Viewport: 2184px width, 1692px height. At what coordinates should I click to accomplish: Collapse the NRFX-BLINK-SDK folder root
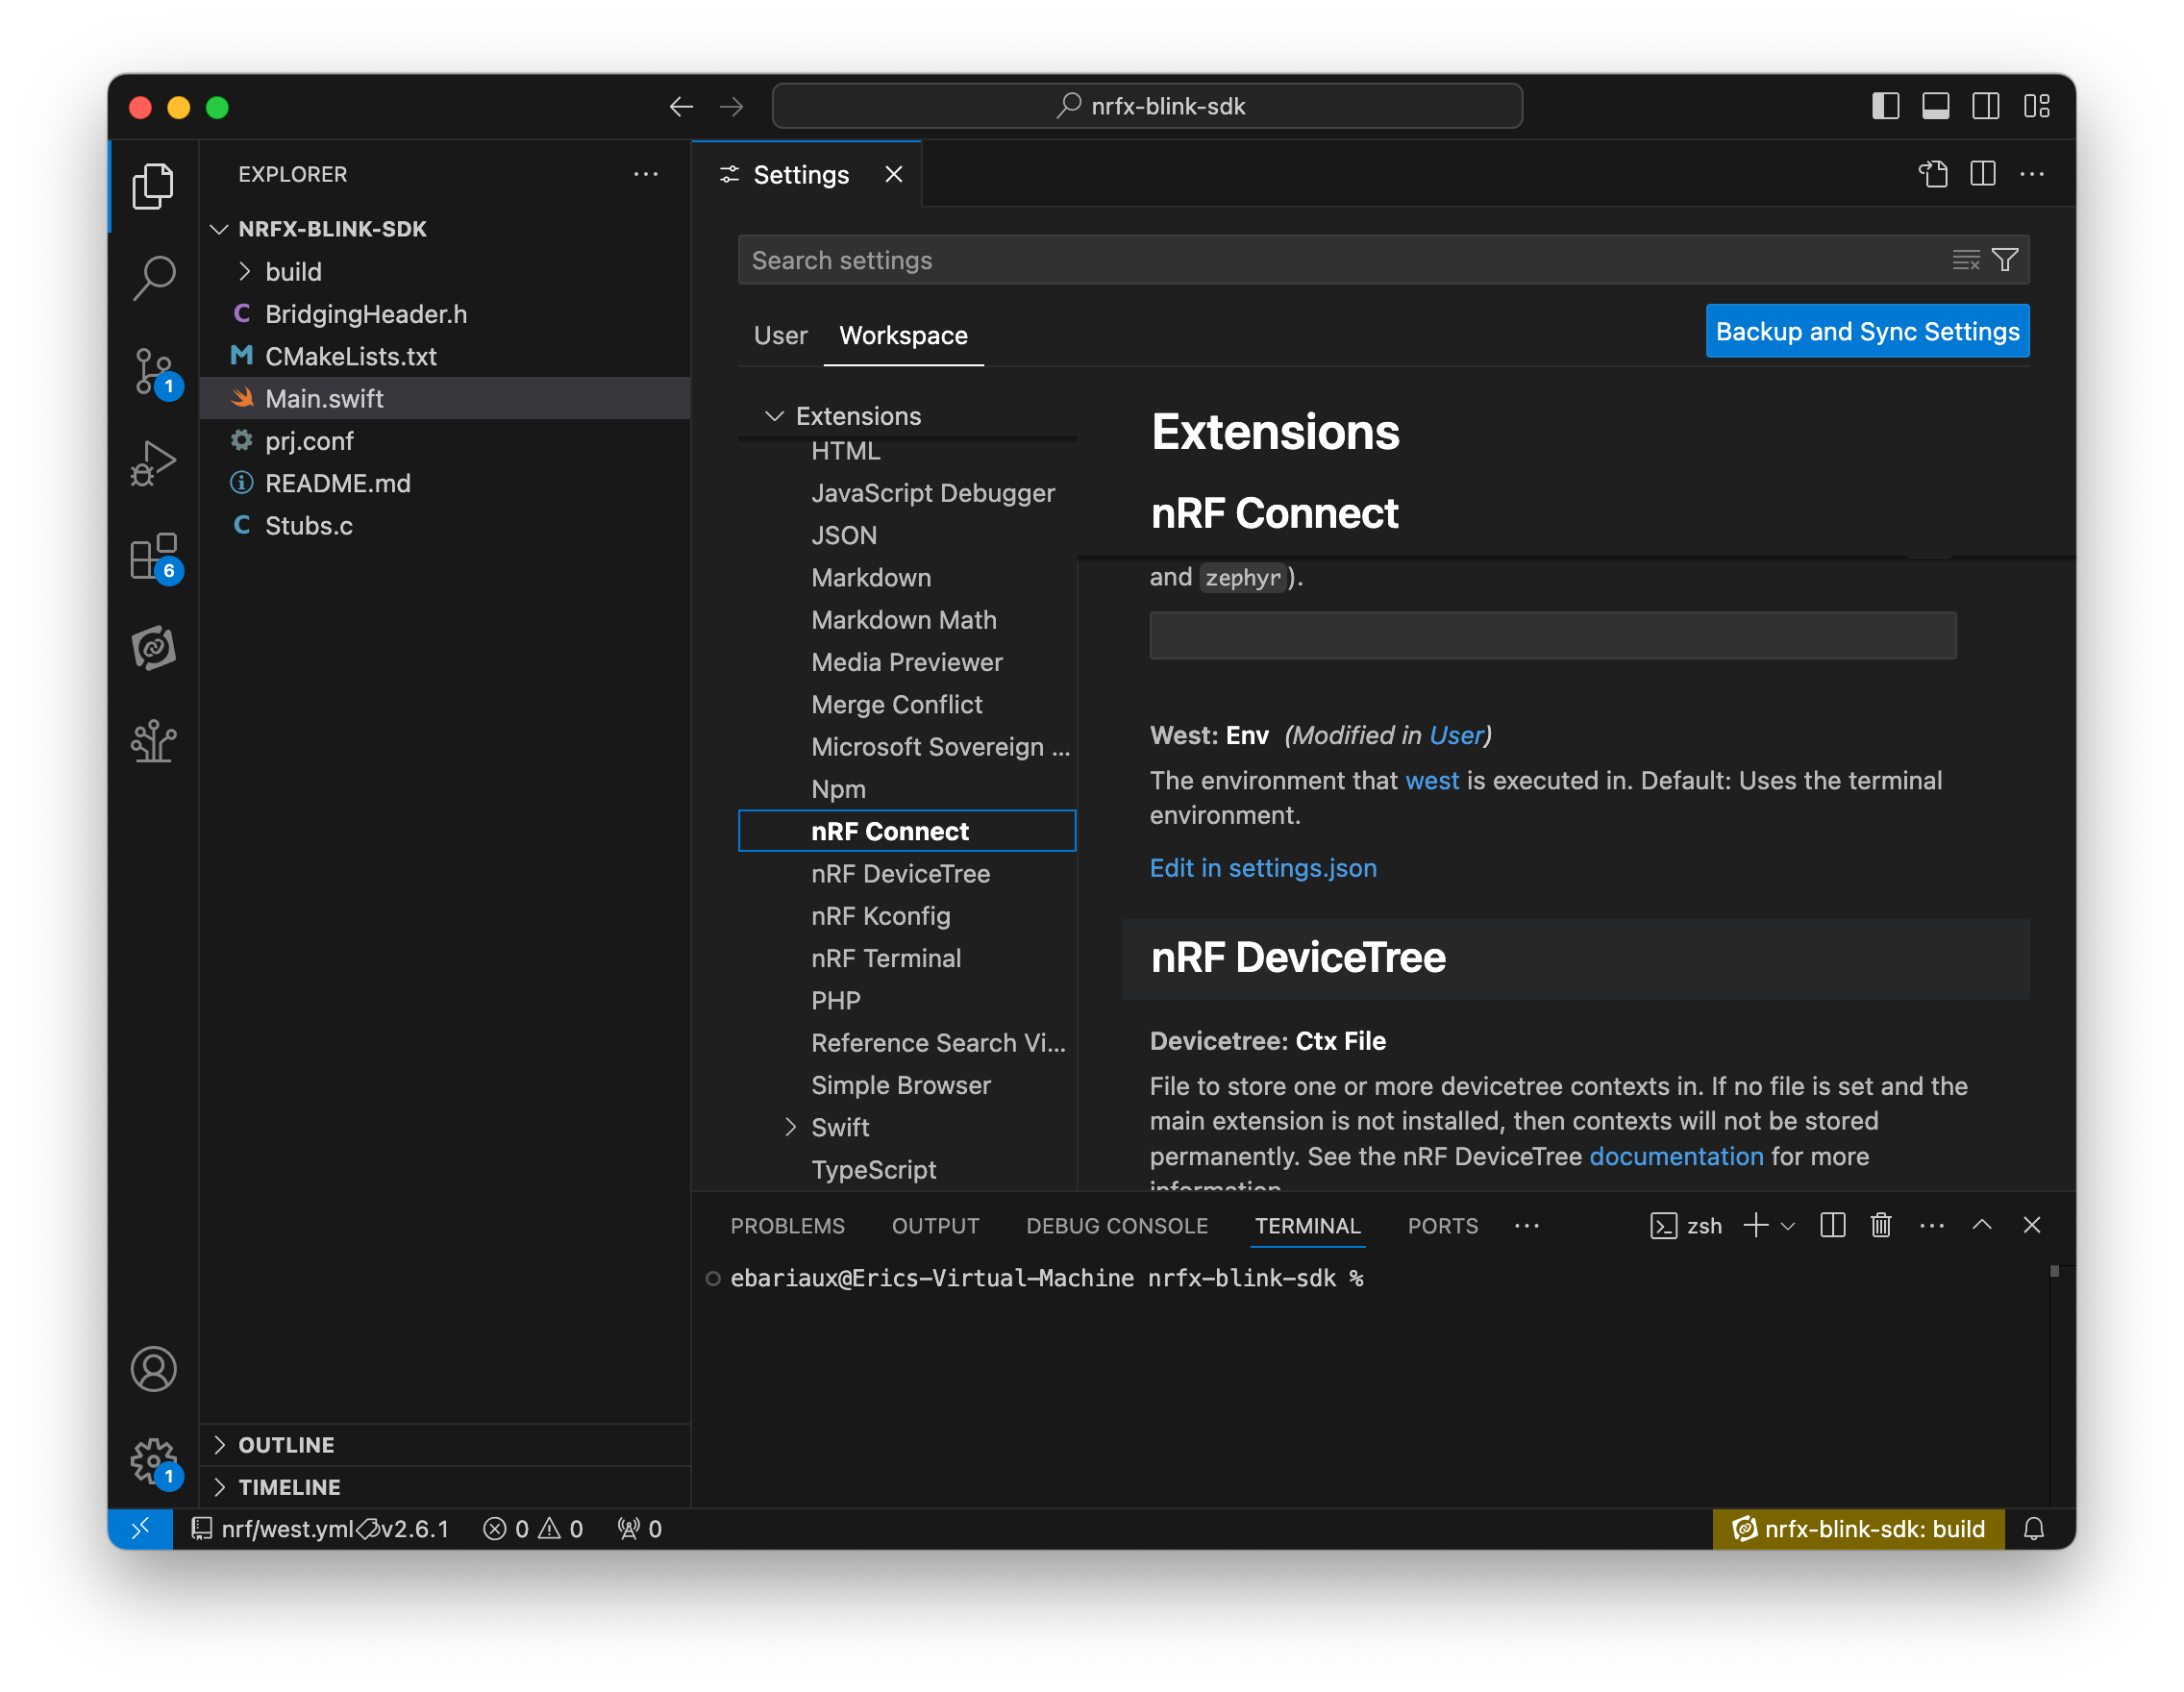click(218, 229)
